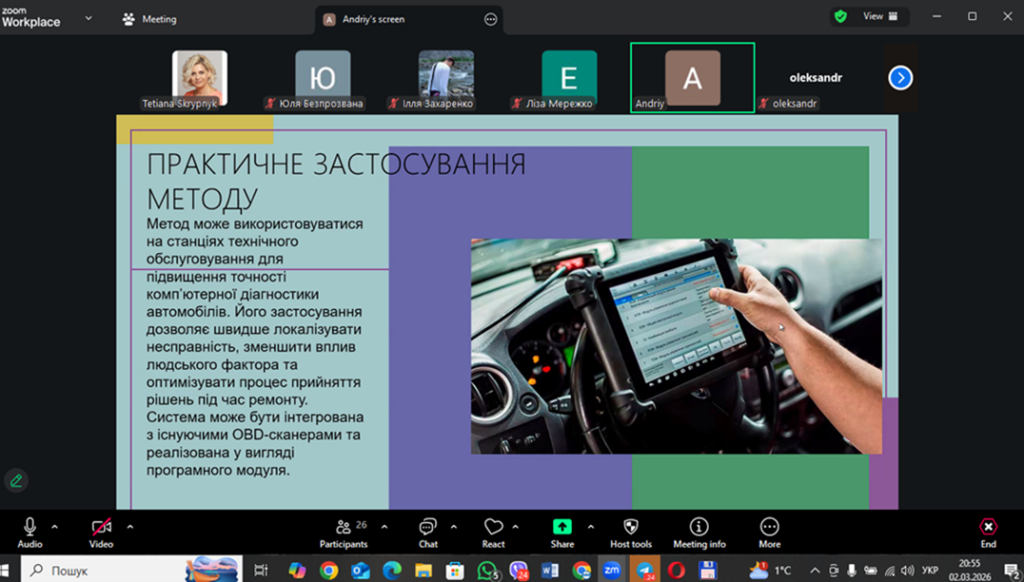
Task: Click the More options ellipsis
Action: click(x=769, y=531)
